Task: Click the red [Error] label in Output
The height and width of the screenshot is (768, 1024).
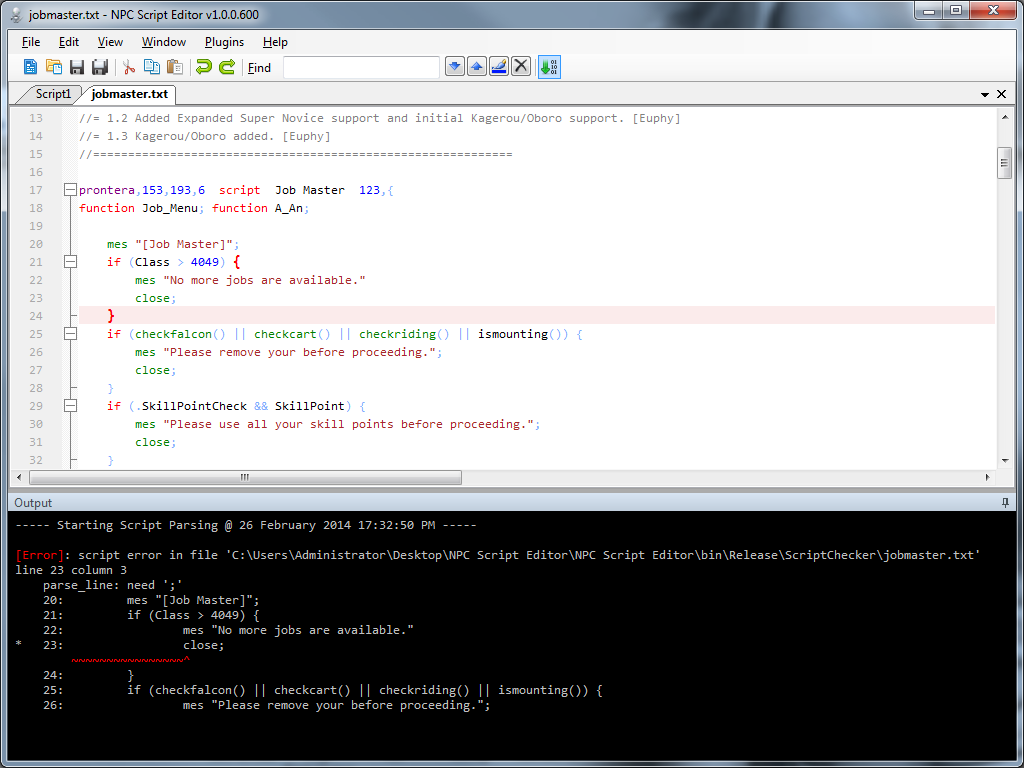Action: coord(39,555)
